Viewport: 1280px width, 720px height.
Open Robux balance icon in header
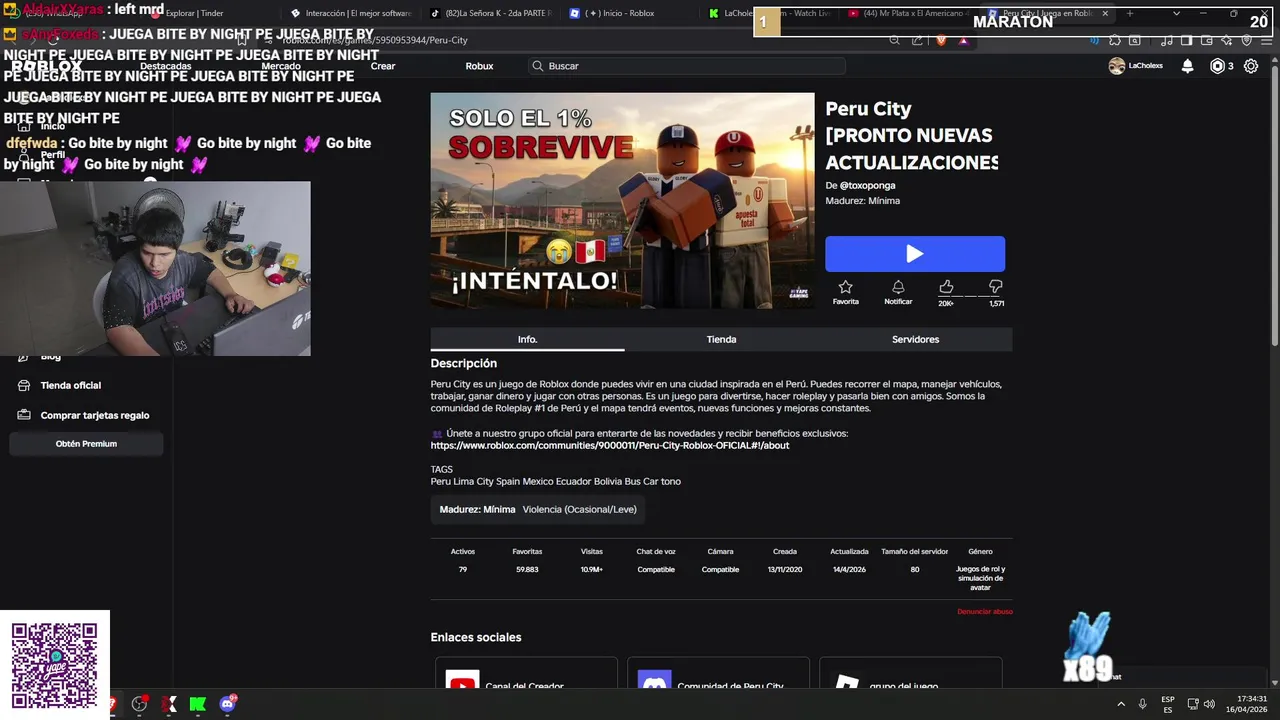coord(1217,66)
